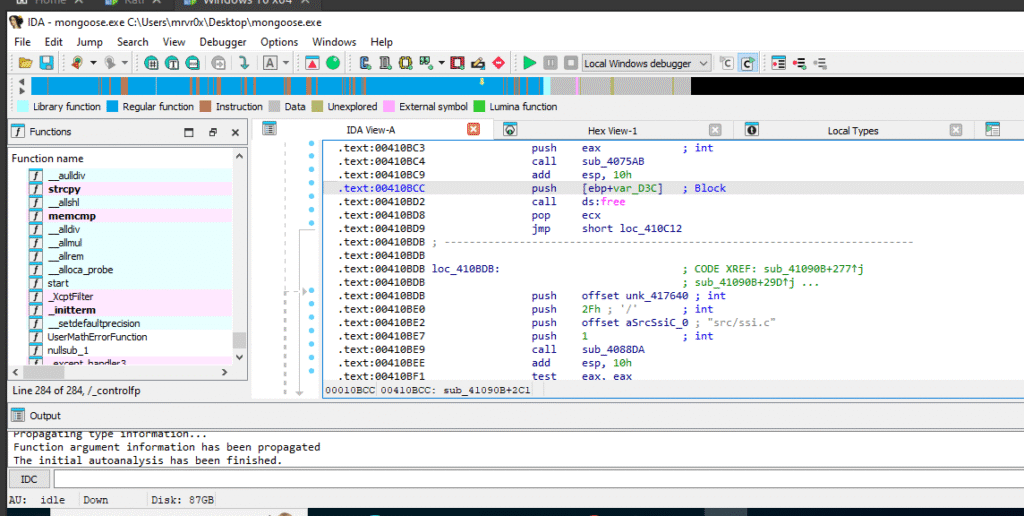Open names window toolbar icon with T

point(172,63)
